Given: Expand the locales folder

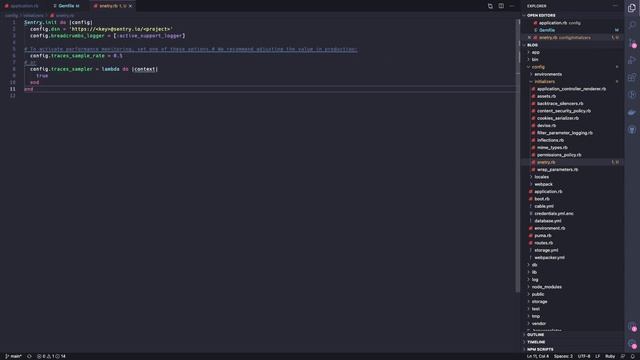Looking at the screenshot, I should 542,177.
